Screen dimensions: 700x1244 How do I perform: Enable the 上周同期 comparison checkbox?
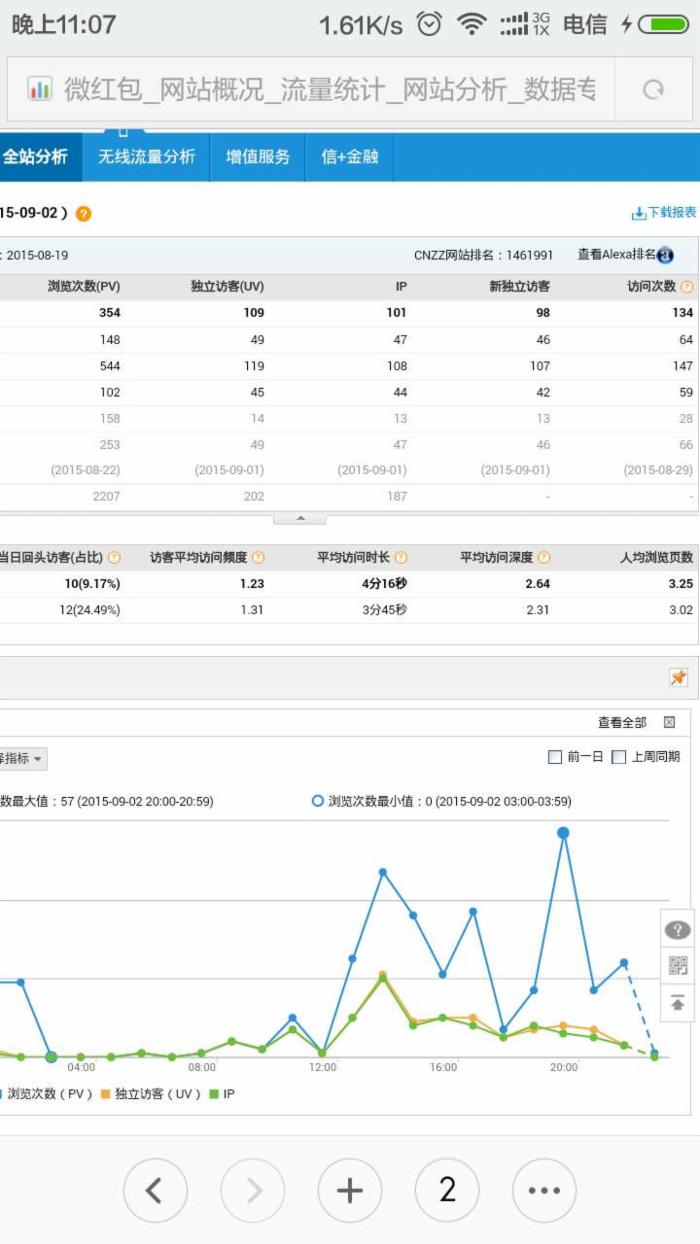619,757
